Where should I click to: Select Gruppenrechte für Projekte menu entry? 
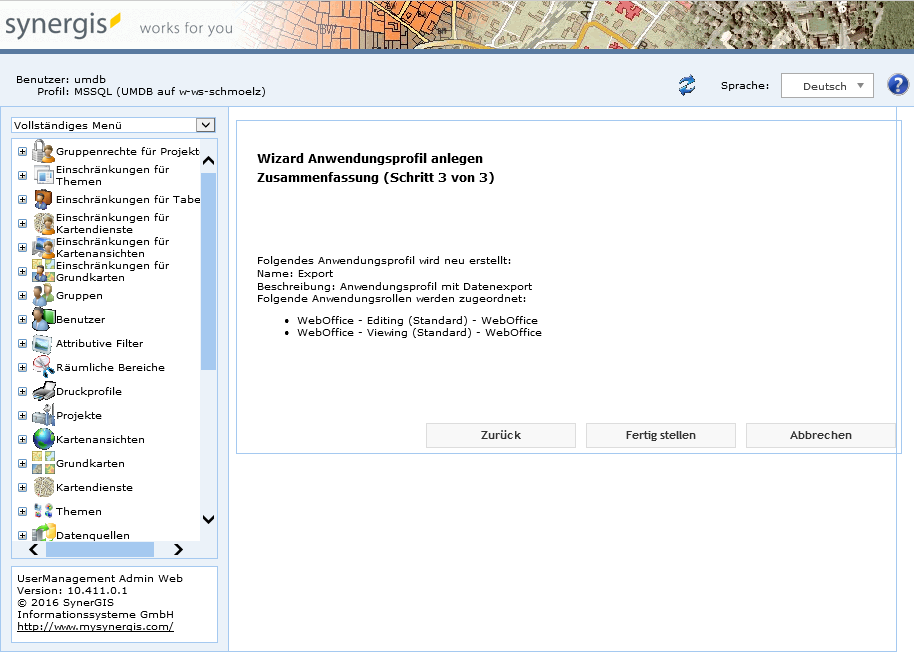(127, 152)
